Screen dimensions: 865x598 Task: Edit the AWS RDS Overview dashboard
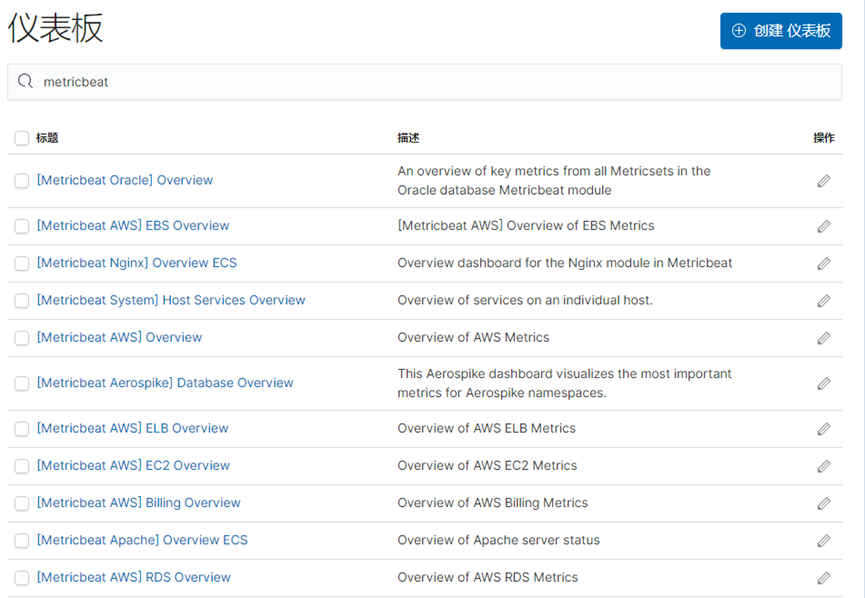(824, 578)
